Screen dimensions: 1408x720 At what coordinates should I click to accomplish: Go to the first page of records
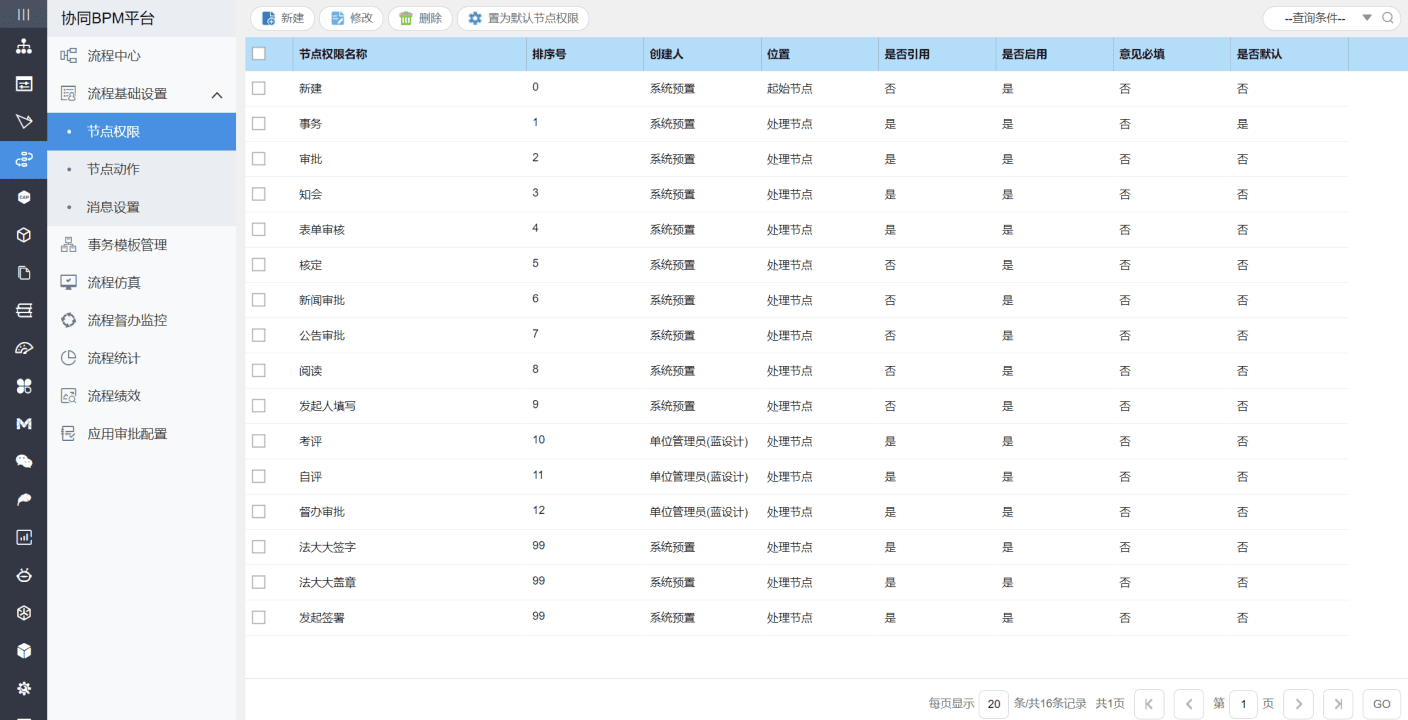coord(1148,704)
